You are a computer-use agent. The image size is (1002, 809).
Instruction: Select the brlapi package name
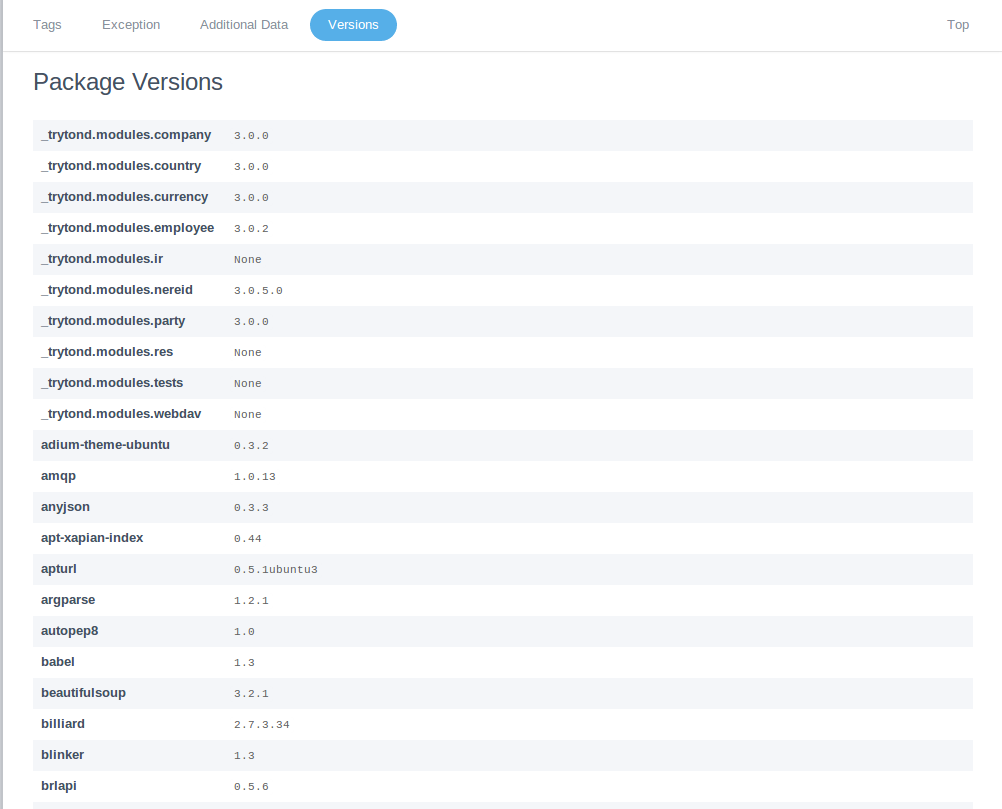[x=59, y=786]
